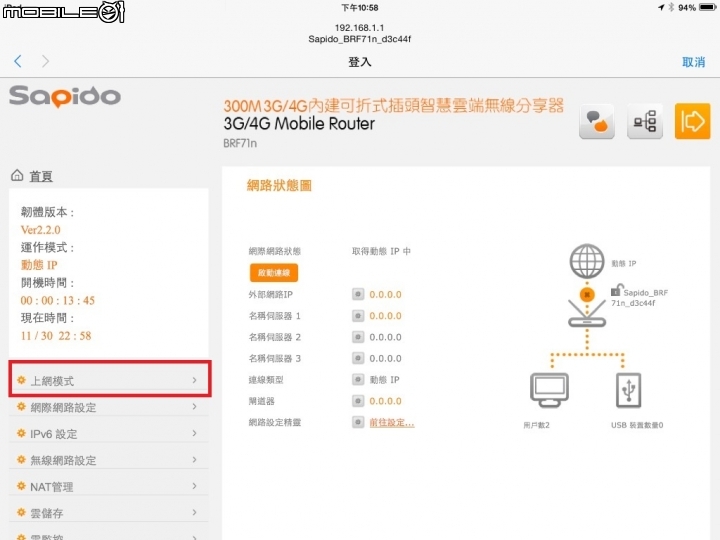The height and width of the screenshot is (540, 720).
Task: Expand chevron beside NAT管理
Action: coord(195,486)
